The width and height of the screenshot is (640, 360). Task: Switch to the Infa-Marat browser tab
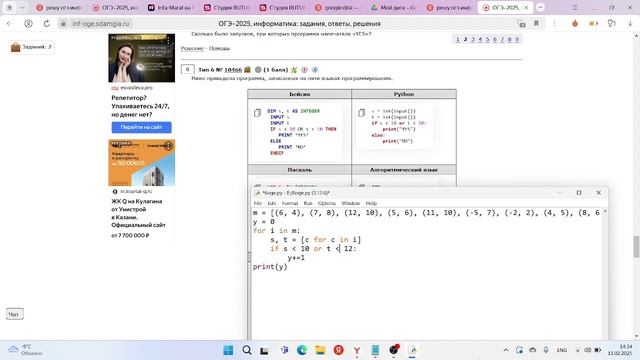tap(170, 7)
